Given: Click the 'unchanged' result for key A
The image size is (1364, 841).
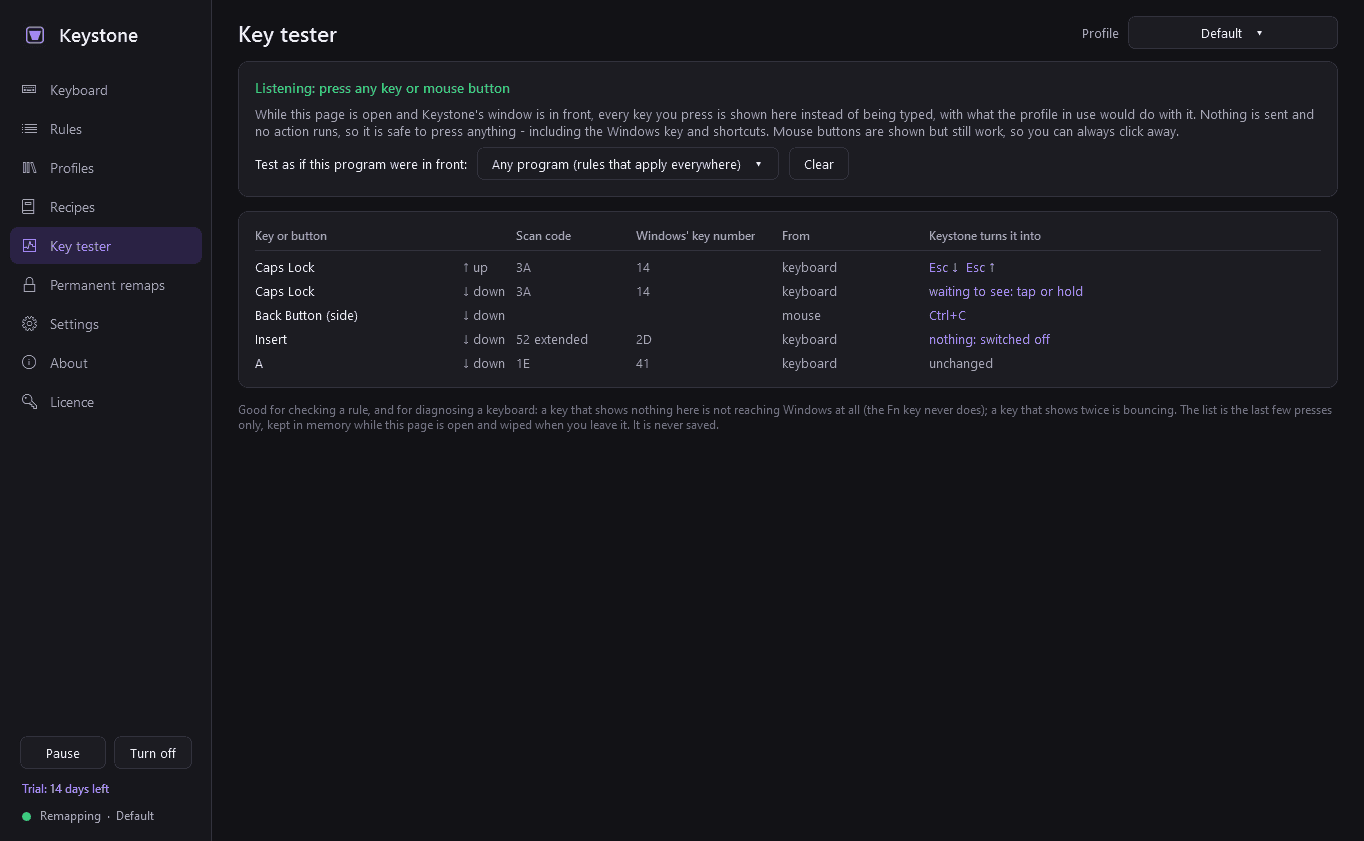Looking at the screenshot, I should pyautogui.click(x=961, y=364).
